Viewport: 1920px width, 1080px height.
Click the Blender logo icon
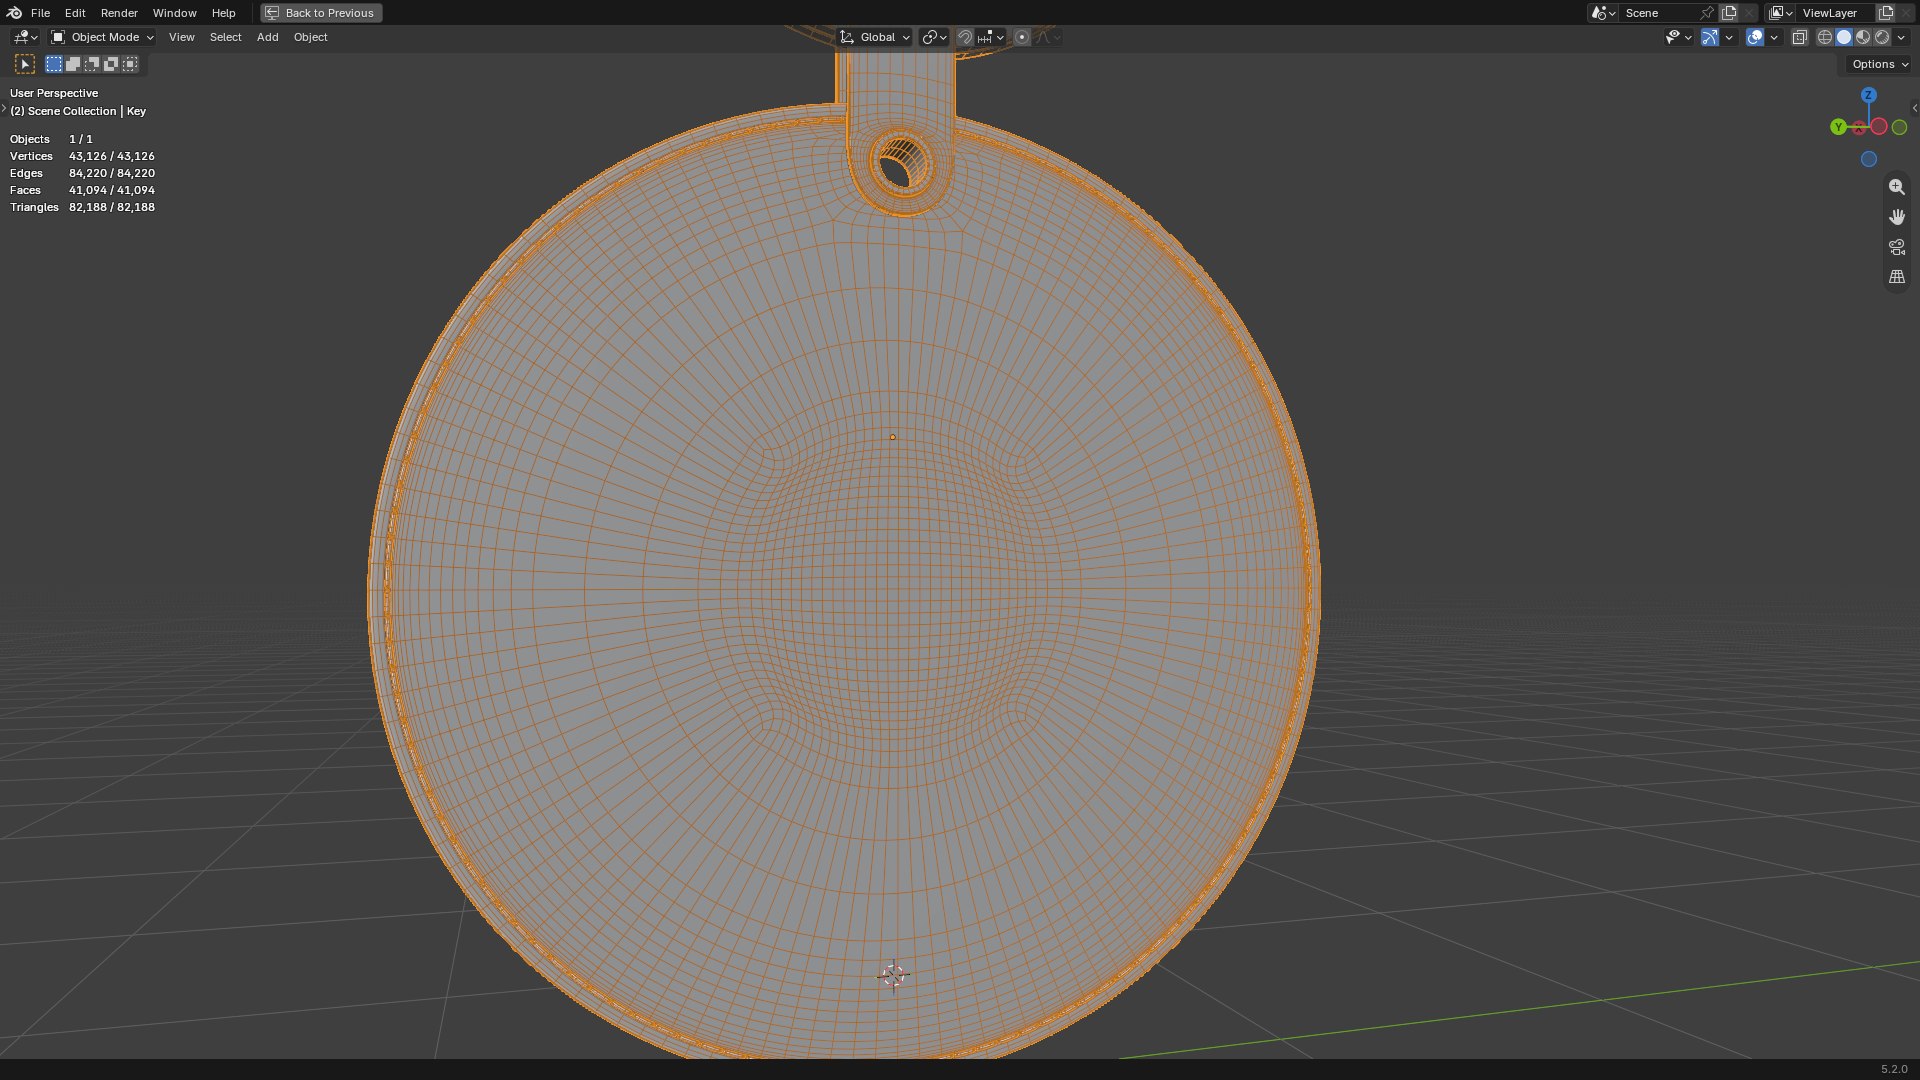(14, 13)
